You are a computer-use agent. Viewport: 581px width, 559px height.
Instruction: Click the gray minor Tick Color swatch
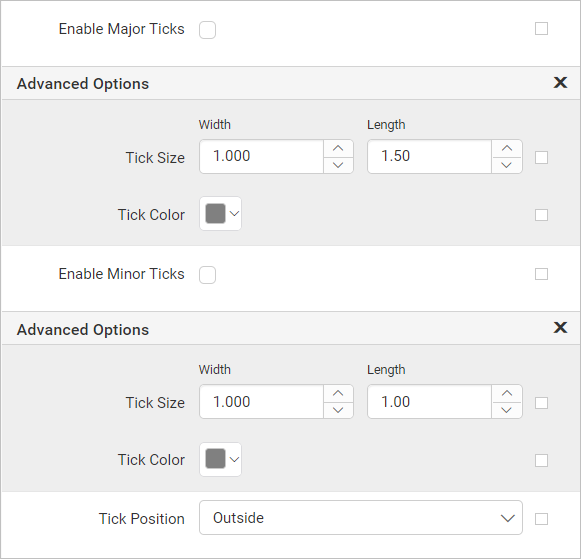216,459
